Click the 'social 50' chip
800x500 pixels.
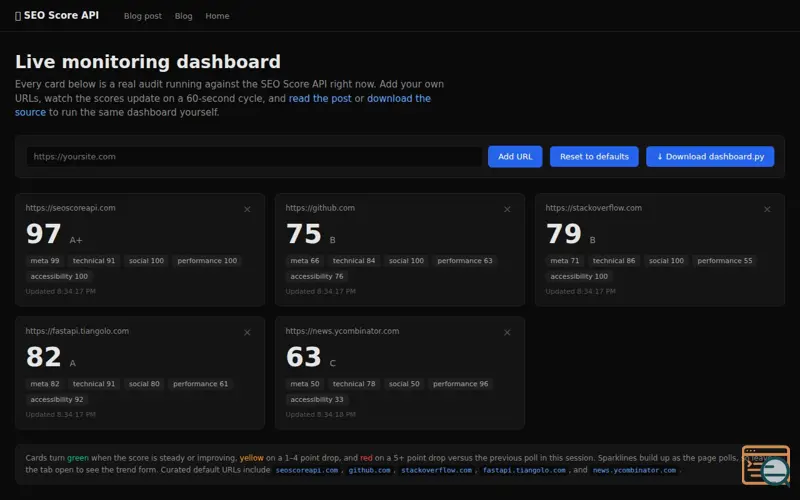(404, 384)
